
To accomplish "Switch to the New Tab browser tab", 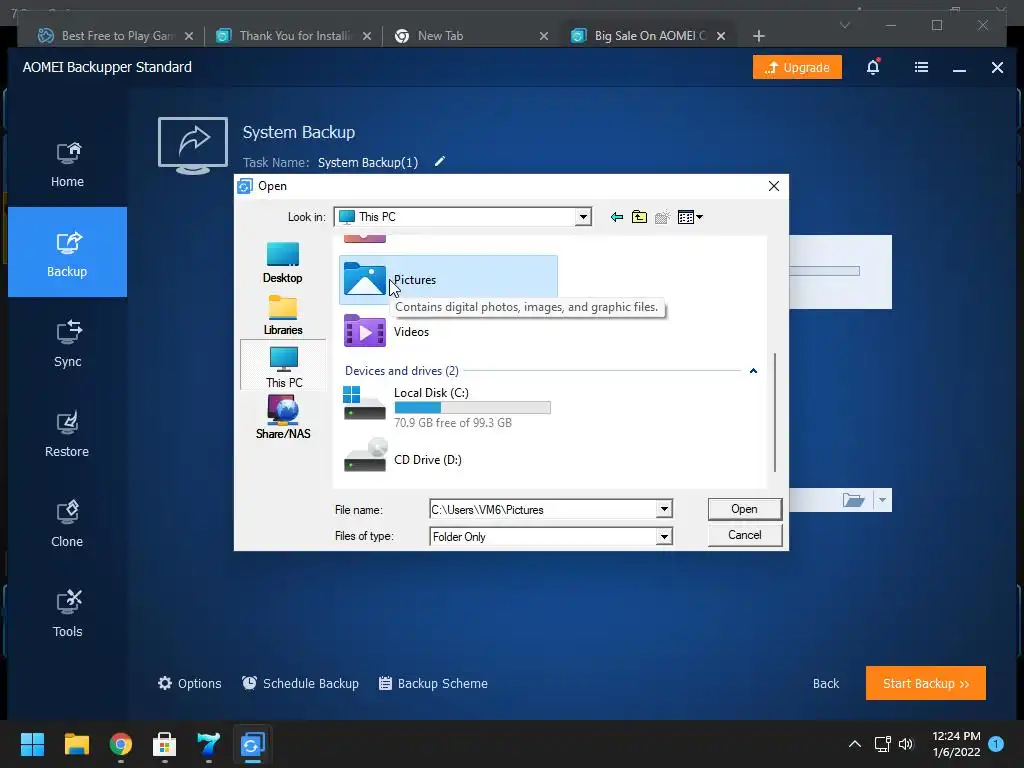I will pos(470,36).
